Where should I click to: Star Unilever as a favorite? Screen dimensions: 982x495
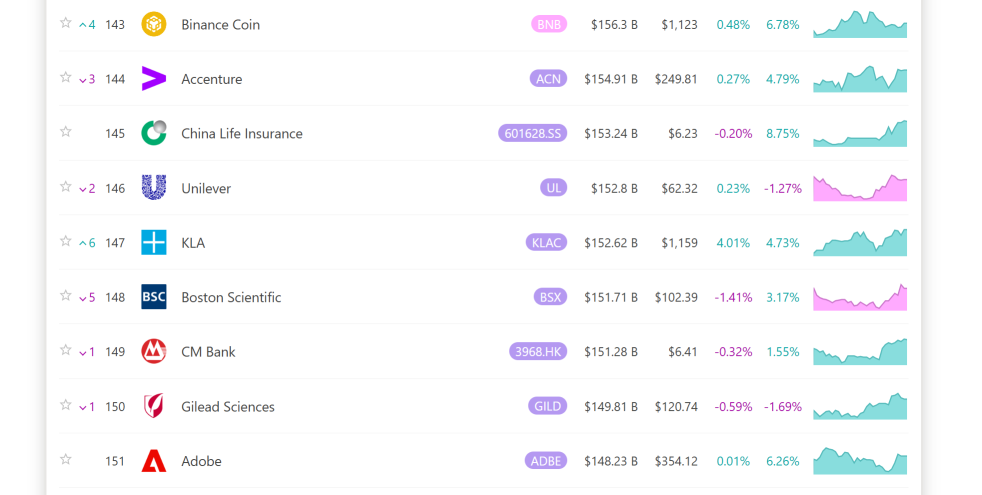coord(66,187)
